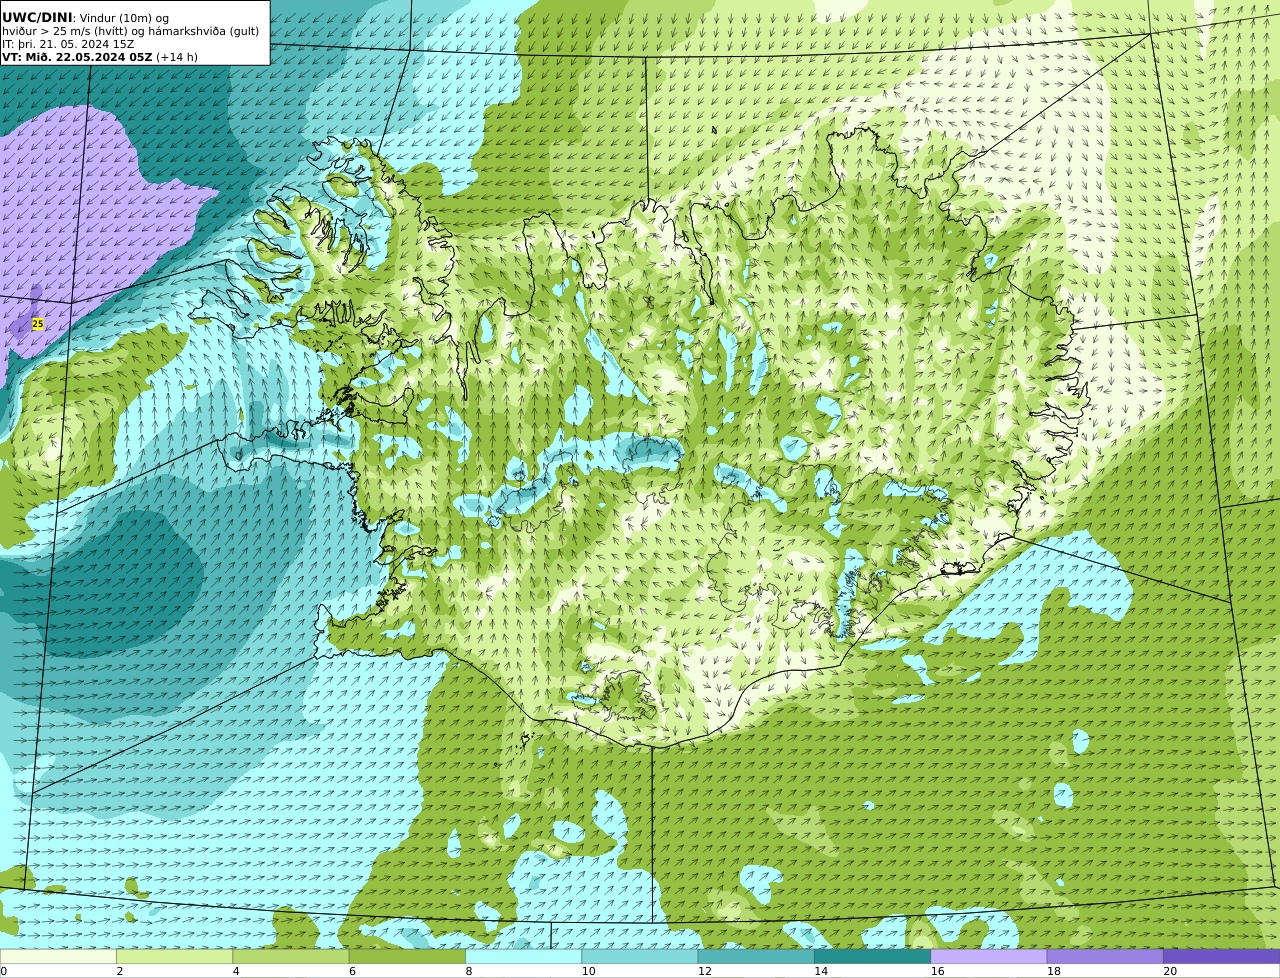Click the legend scale value "16"
Image resolution: width=1280 pixels, height=978 pixels.
(x=937, y=971)
